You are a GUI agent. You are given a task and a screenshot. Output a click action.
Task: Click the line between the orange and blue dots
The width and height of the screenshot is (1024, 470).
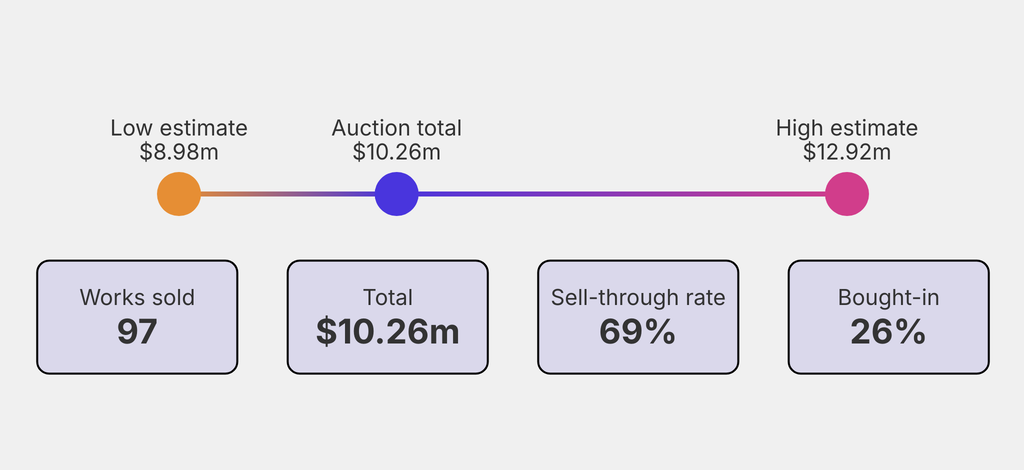tap(288, 194)
